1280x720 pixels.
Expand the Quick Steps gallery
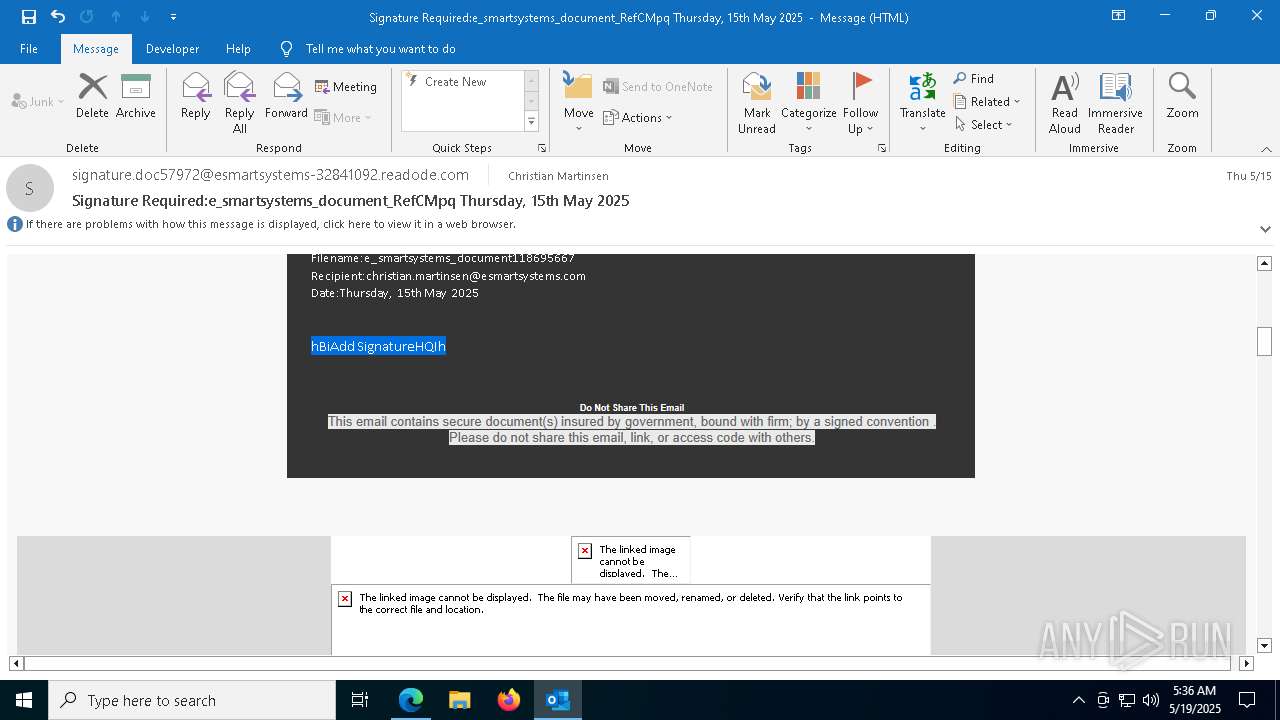tap(531, 122)
